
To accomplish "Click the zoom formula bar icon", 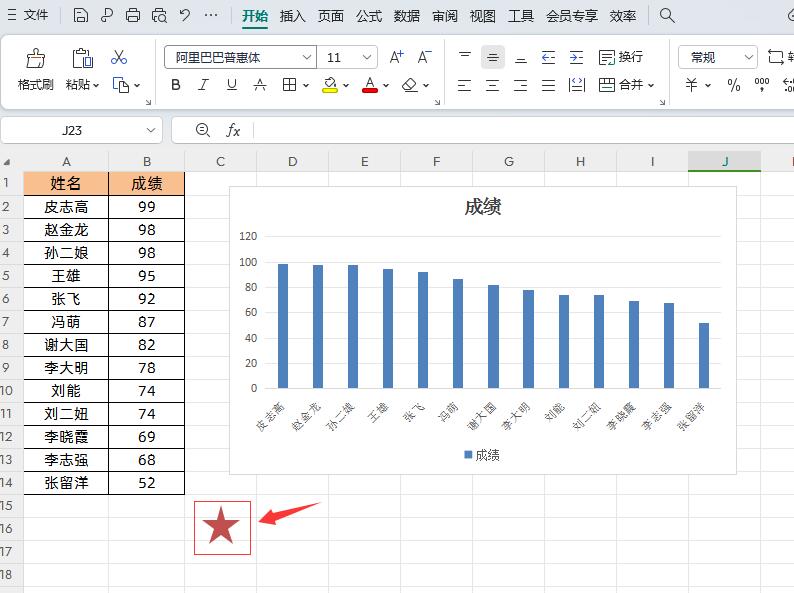I will pyautogui.click(x=203, y=130).
